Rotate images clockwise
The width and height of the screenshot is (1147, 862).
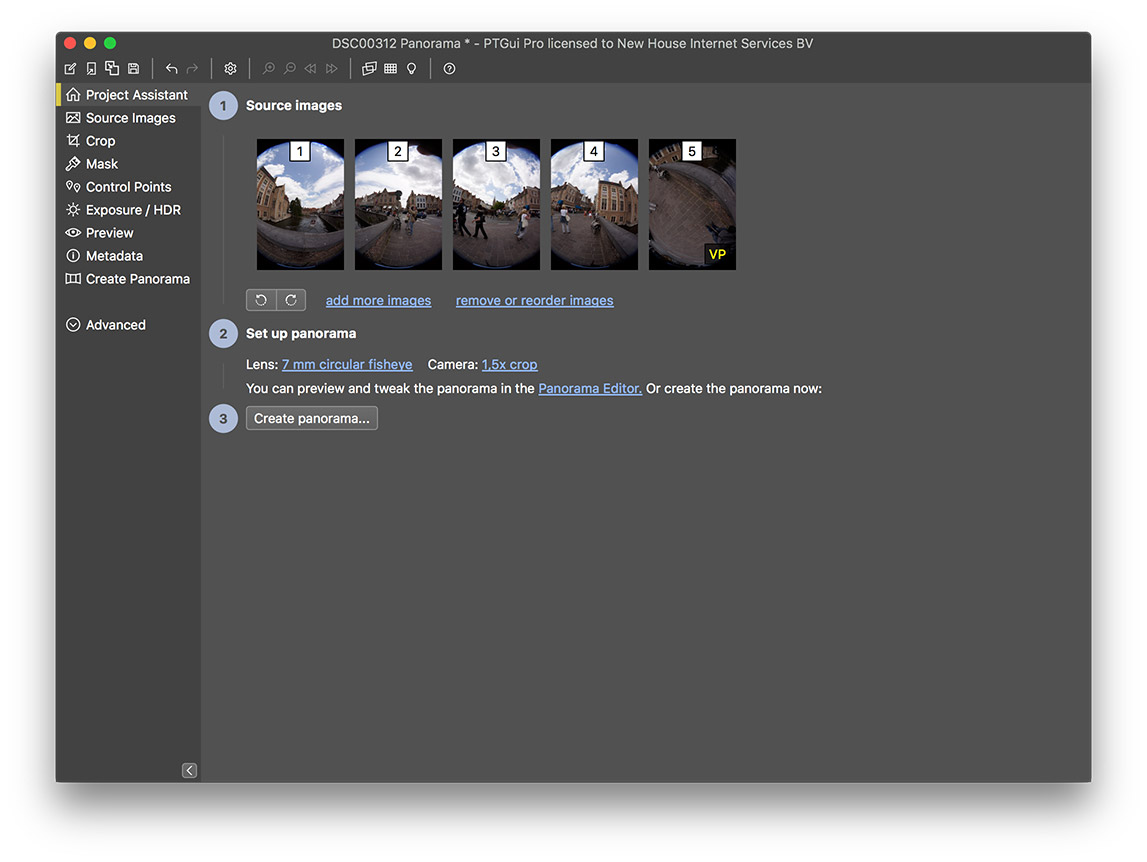tap(291, 300)
